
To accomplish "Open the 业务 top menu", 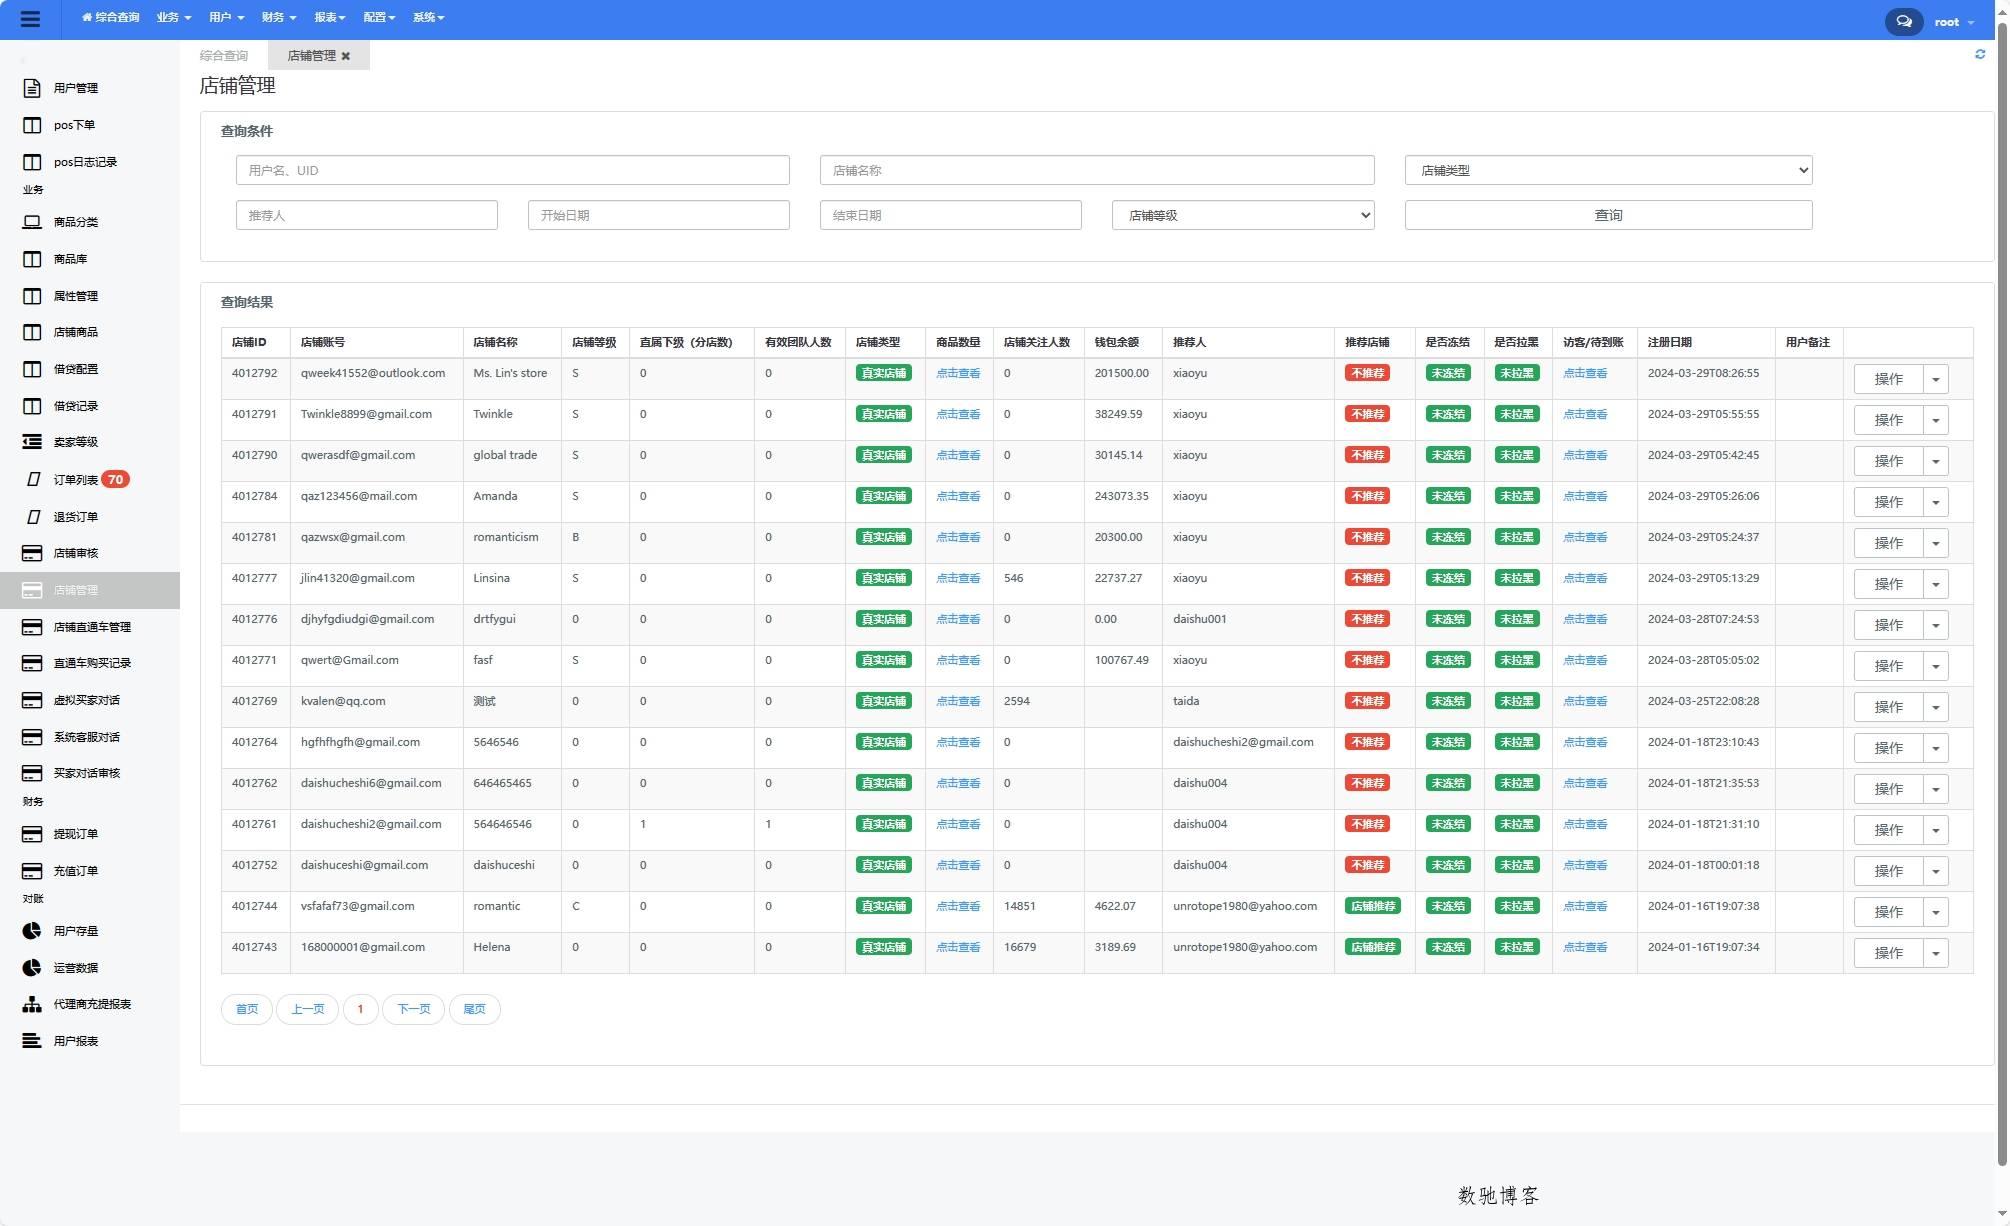I will pos(173,17).
